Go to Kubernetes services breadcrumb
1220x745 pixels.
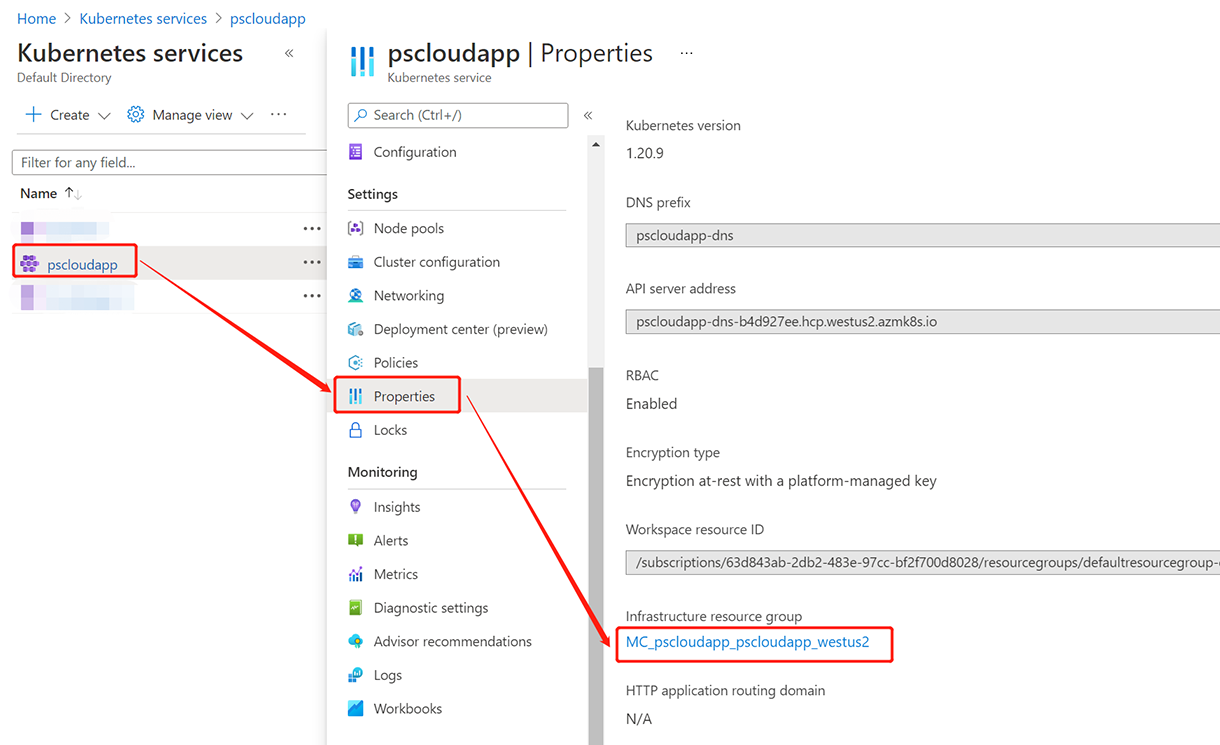coord(143,19)
